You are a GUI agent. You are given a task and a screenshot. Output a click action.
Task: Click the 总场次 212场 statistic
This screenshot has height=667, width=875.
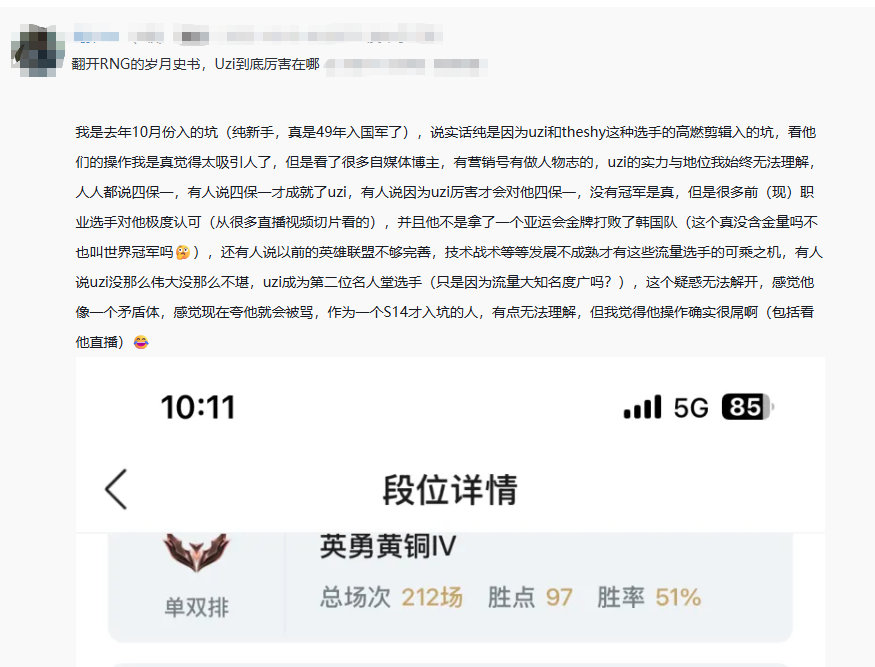point(391,597)
